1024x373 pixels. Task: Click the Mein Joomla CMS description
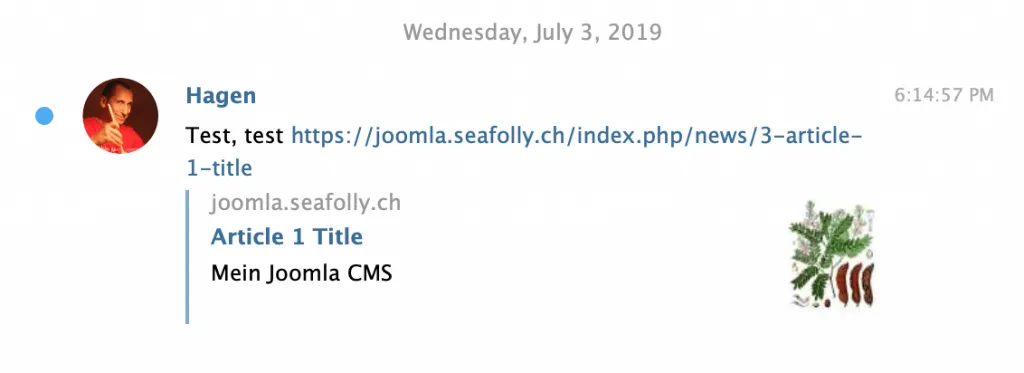[x=301, y=272]
